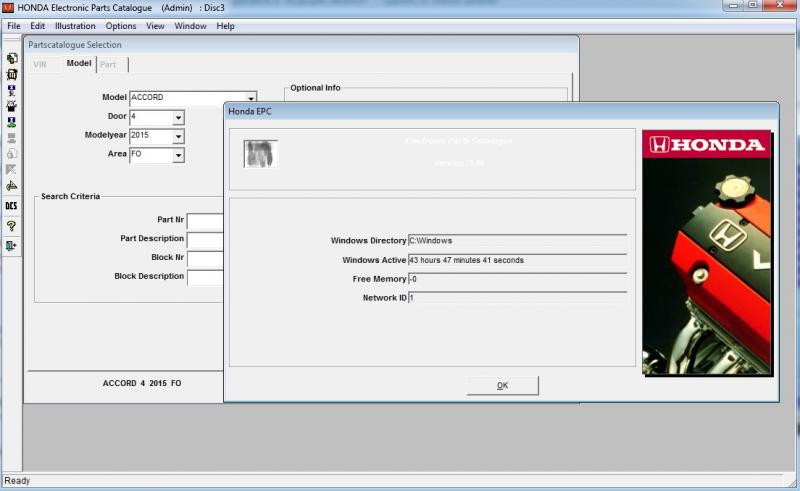The image size is (800, 491).
Task: Click the Block Description input field
Action: coord(206,278)
